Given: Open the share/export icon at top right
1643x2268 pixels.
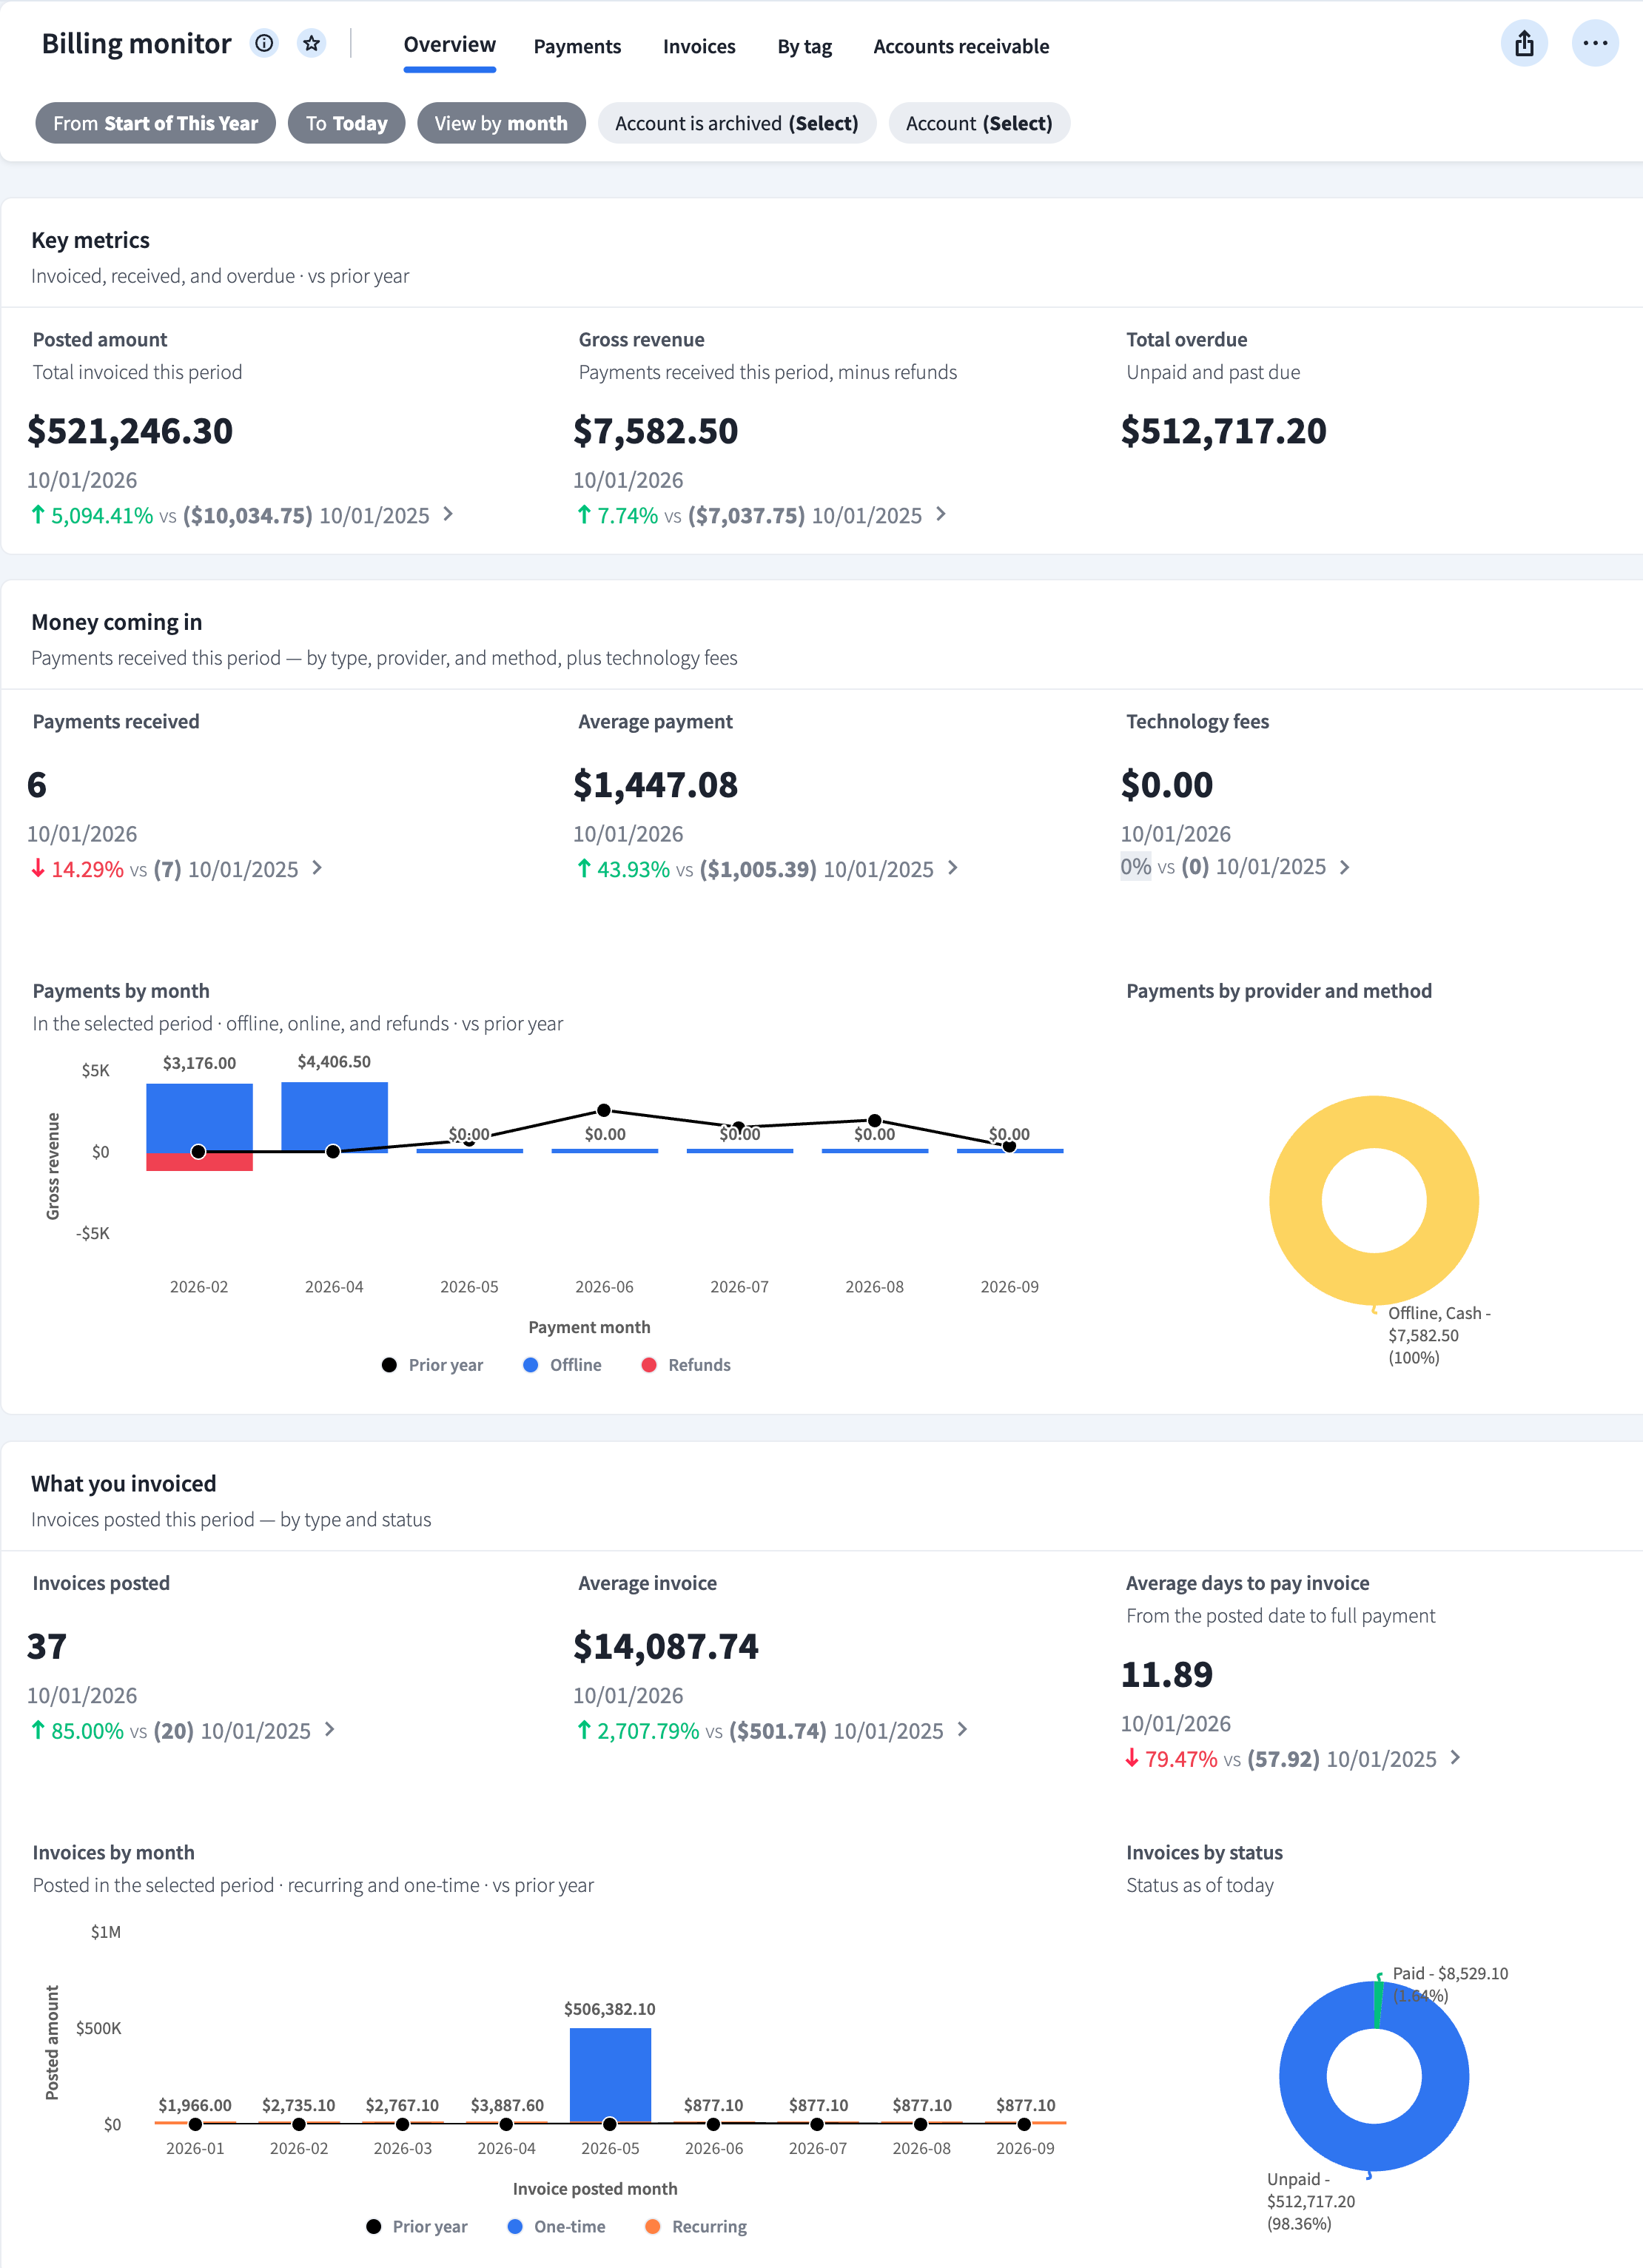Looking at the screenshot, I should 1524,43.
